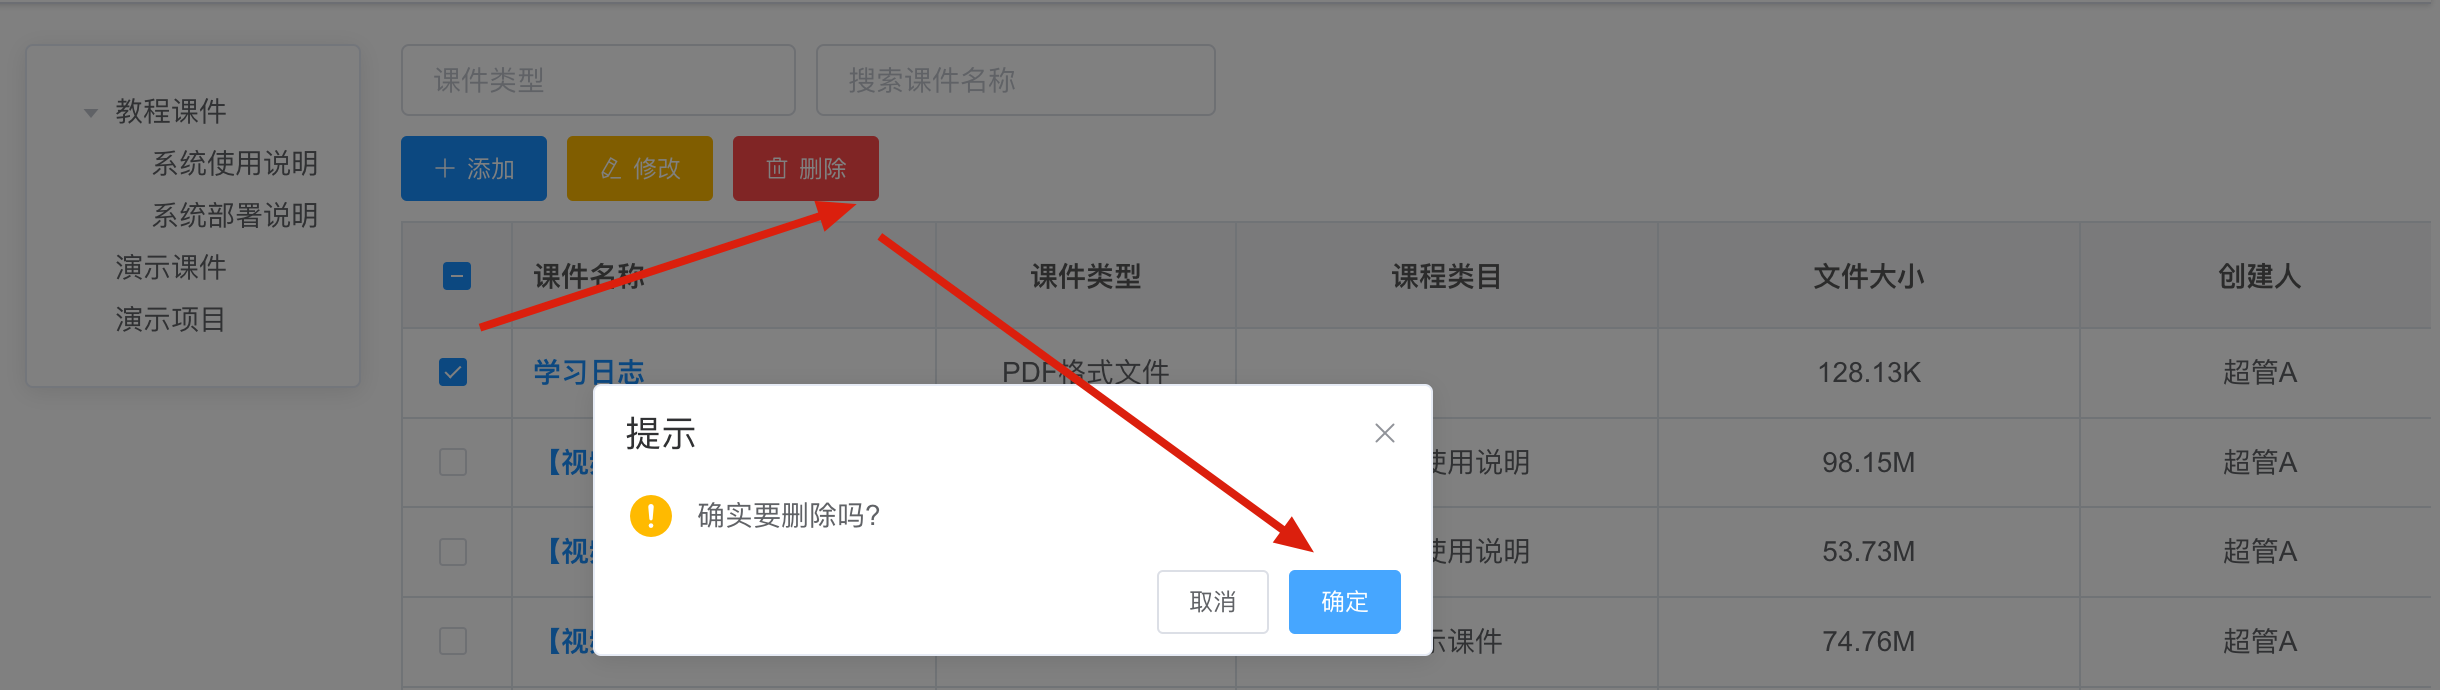Click the 搜索课件名称 search field
This screenshot has width=2440, height=690.
click(1015, 80)
